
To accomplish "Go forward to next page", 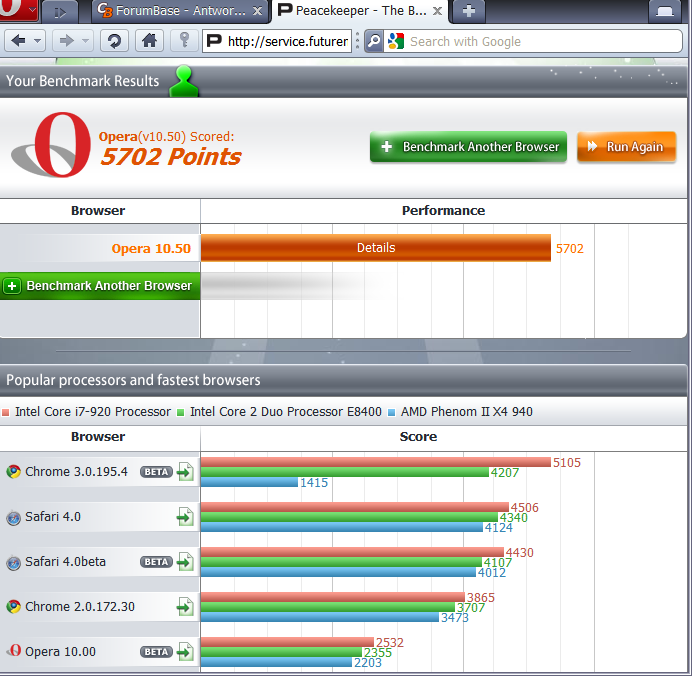I will [x=67, y=41].
